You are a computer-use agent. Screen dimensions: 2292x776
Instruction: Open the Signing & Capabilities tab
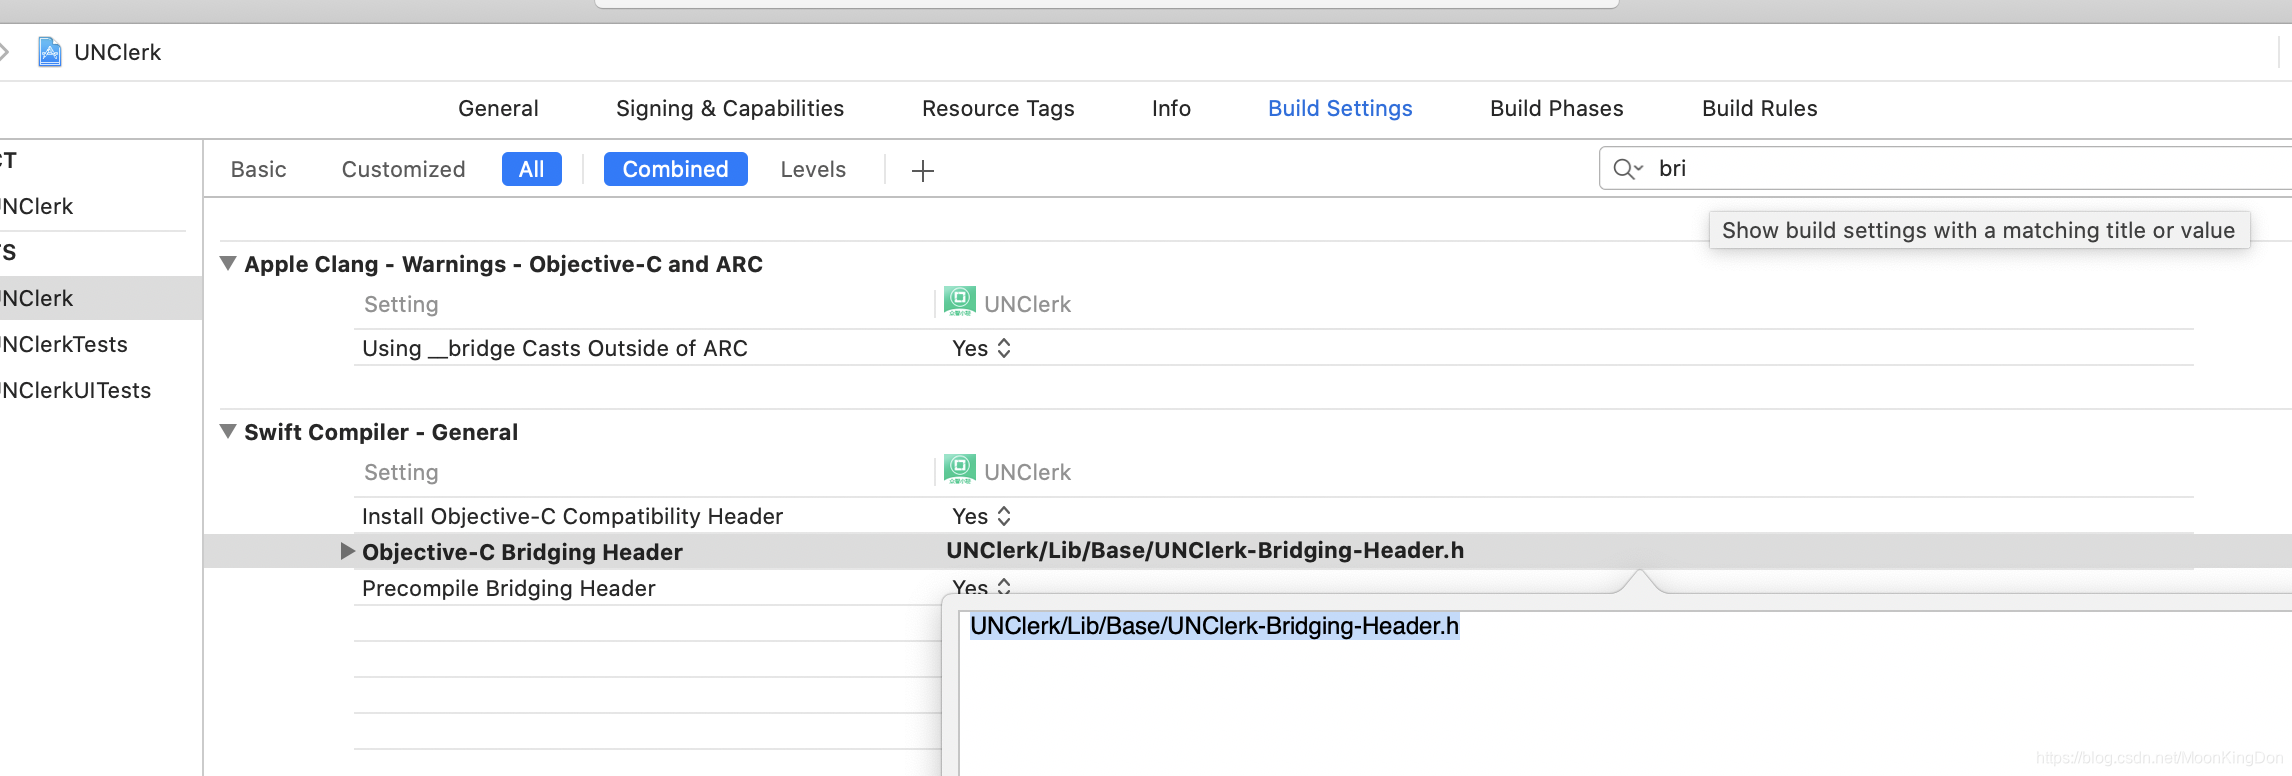tap(730, 108)
